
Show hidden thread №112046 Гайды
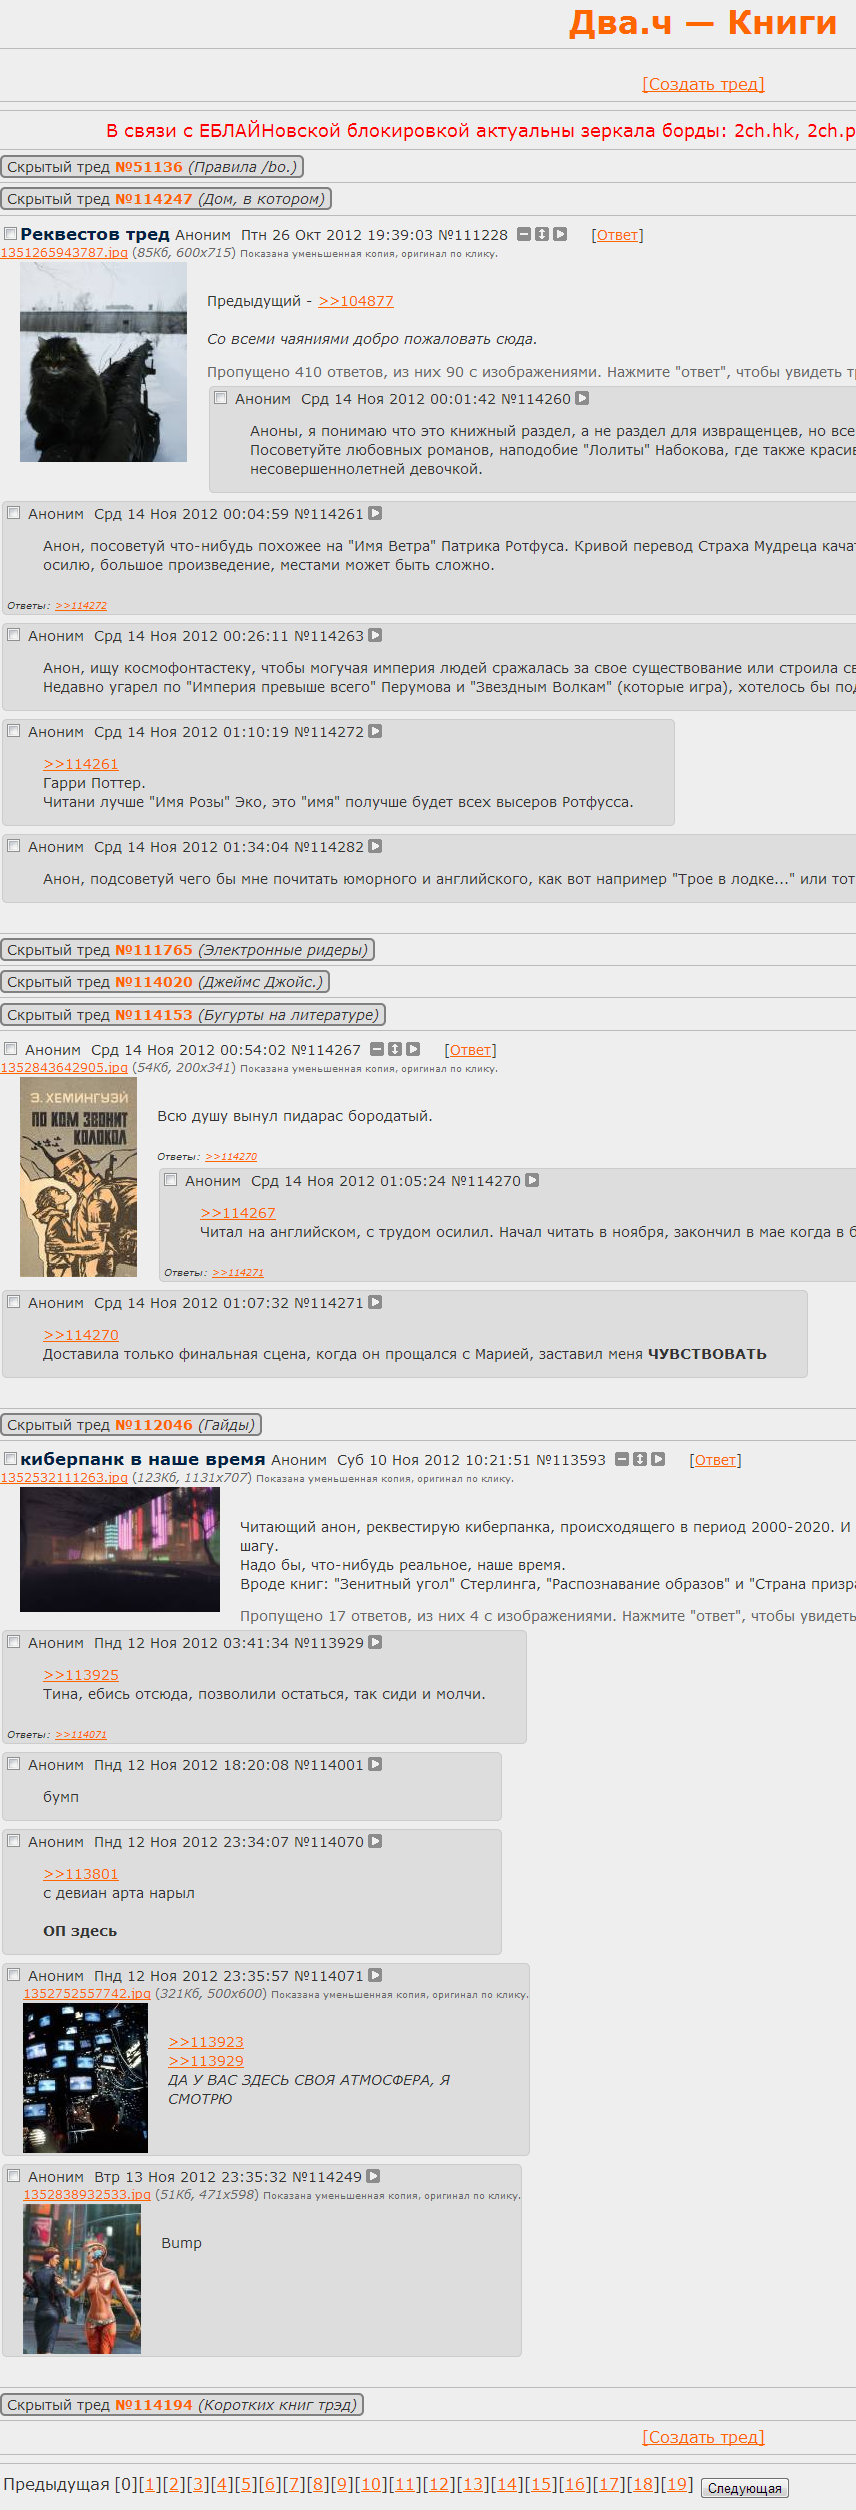pyautogui.click(x=131, y=1425)
